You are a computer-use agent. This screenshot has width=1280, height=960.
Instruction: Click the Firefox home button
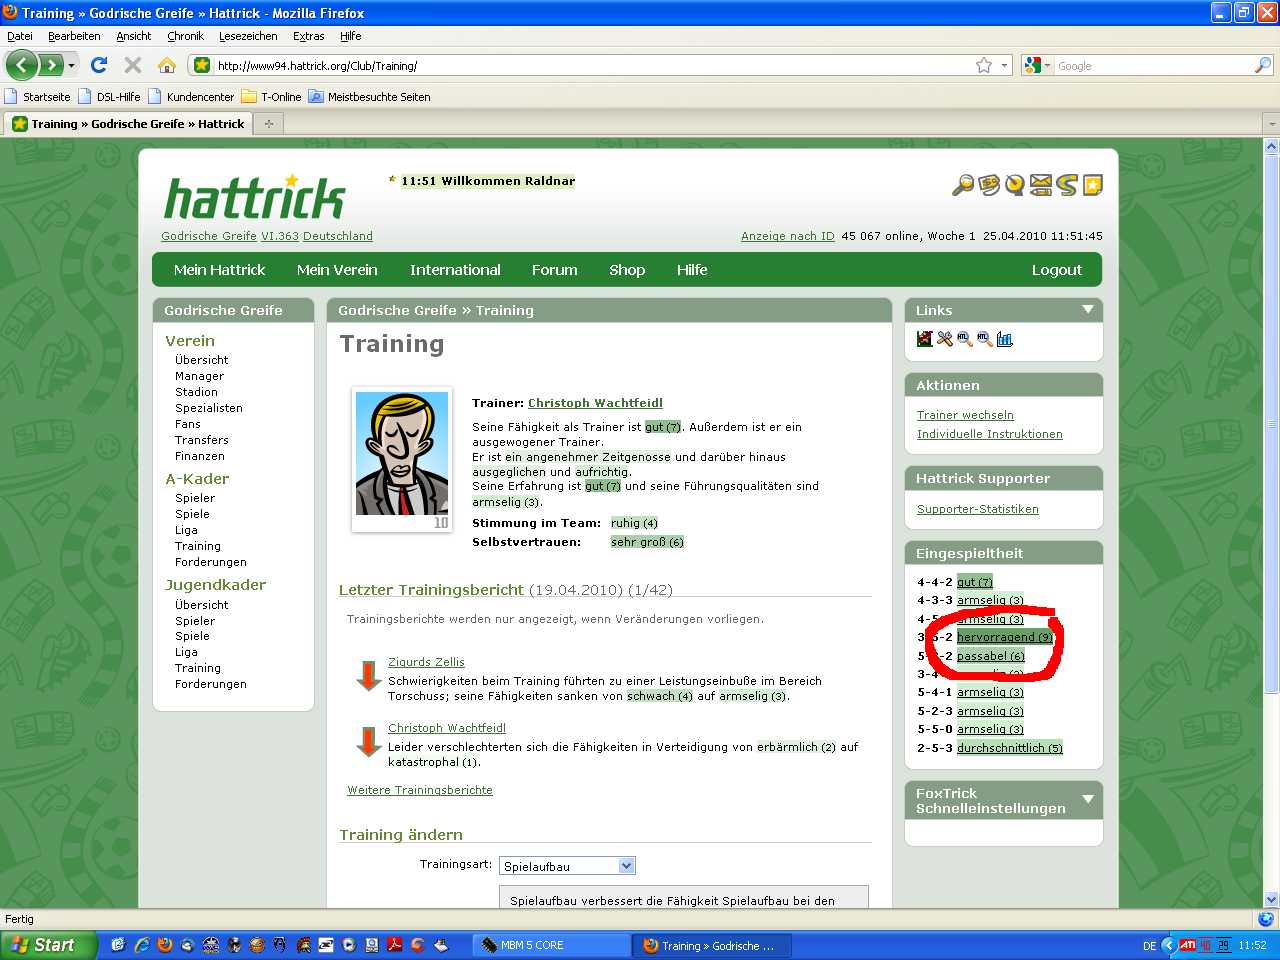click(x=167, y=65)
